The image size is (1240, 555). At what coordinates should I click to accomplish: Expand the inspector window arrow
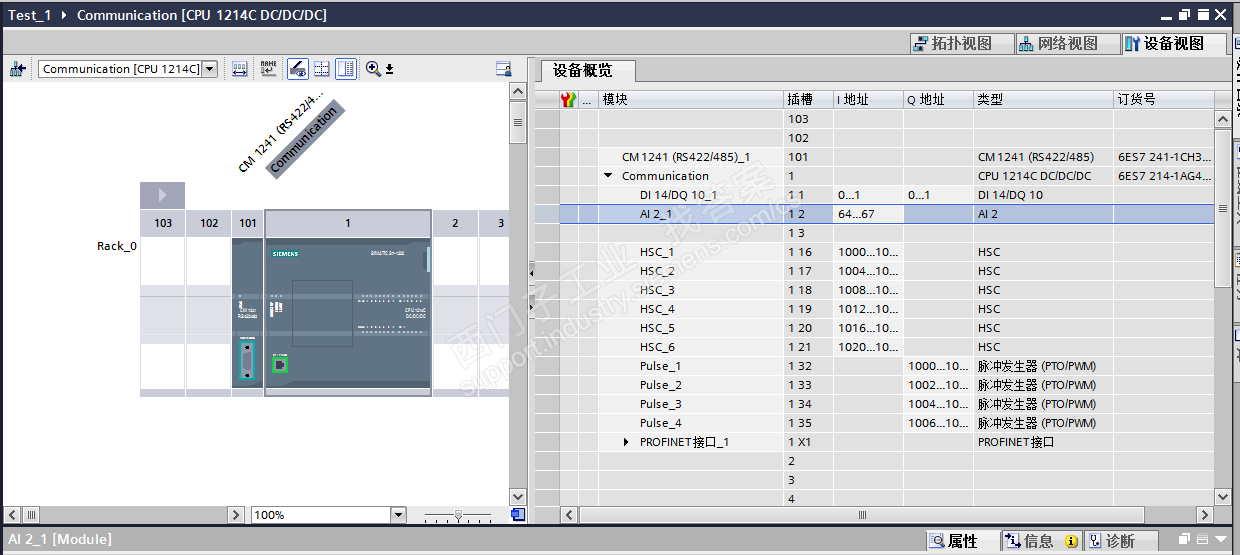pos(1220,540)
